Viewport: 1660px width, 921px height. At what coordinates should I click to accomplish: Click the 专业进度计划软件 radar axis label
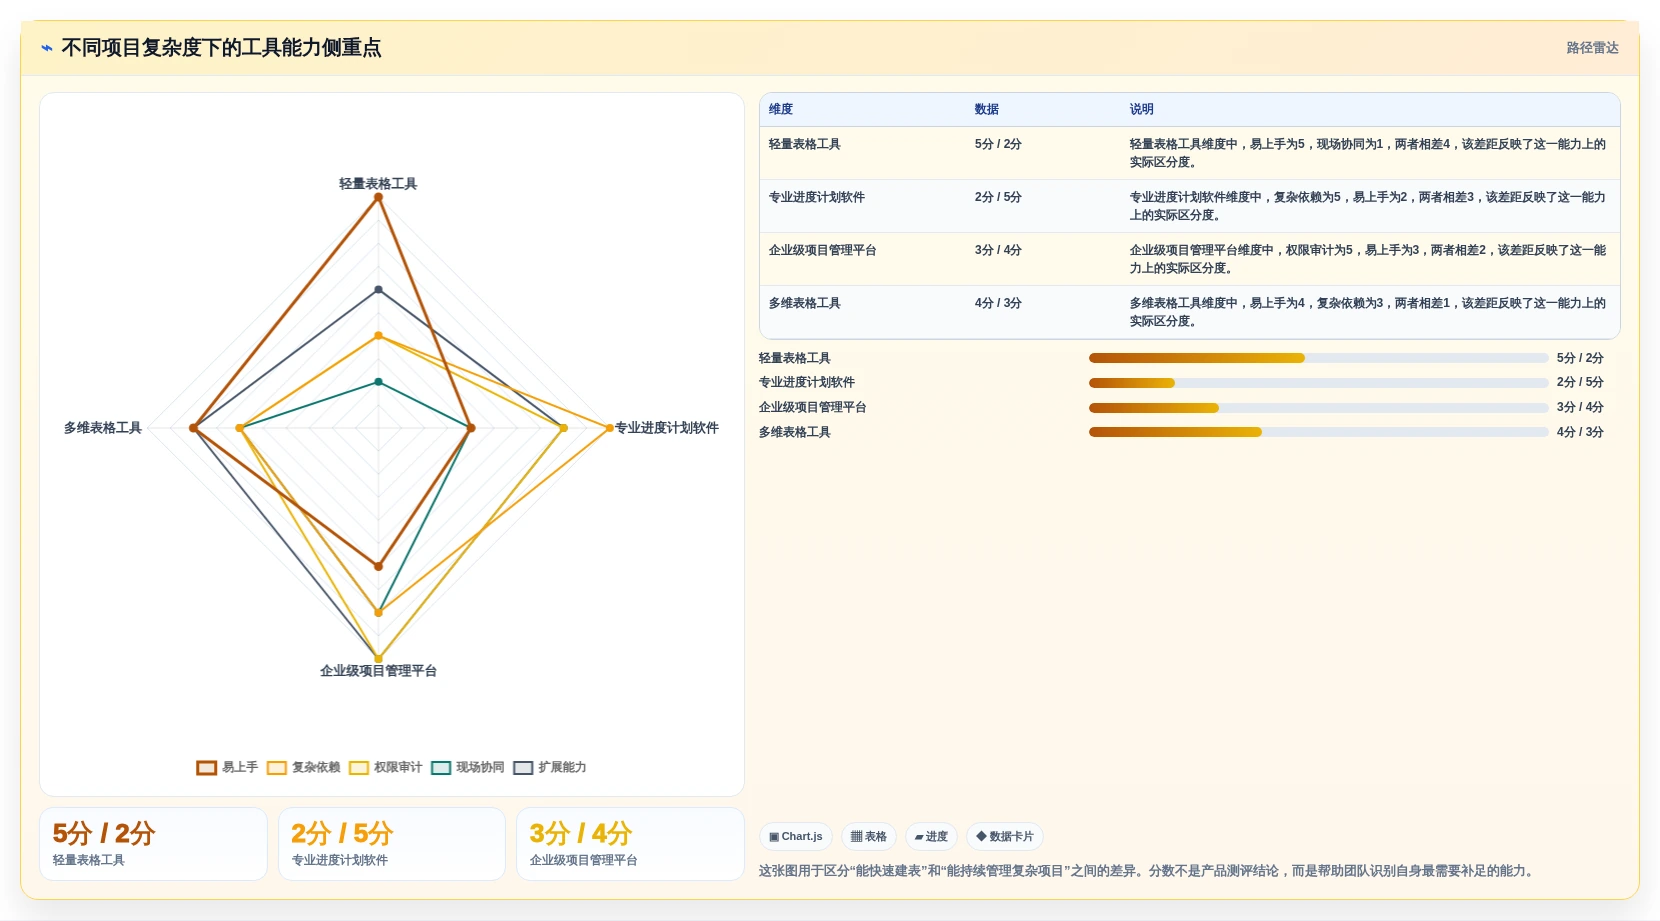[x=666, y=428]
